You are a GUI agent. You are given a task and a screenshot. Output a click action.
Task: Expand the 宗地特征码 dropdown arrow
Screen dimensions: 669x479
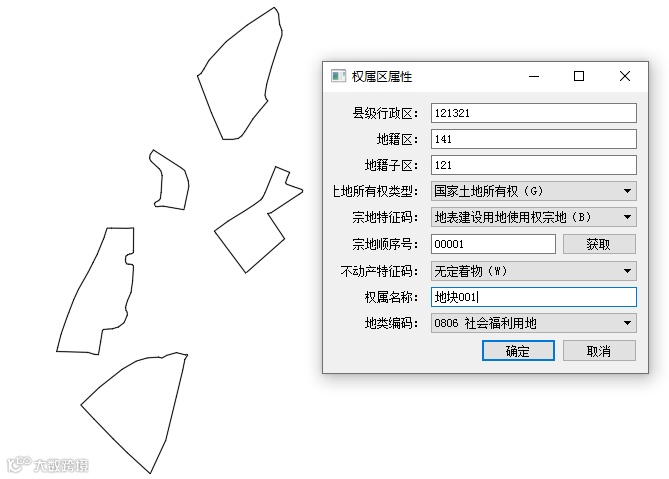coord(627,217)
